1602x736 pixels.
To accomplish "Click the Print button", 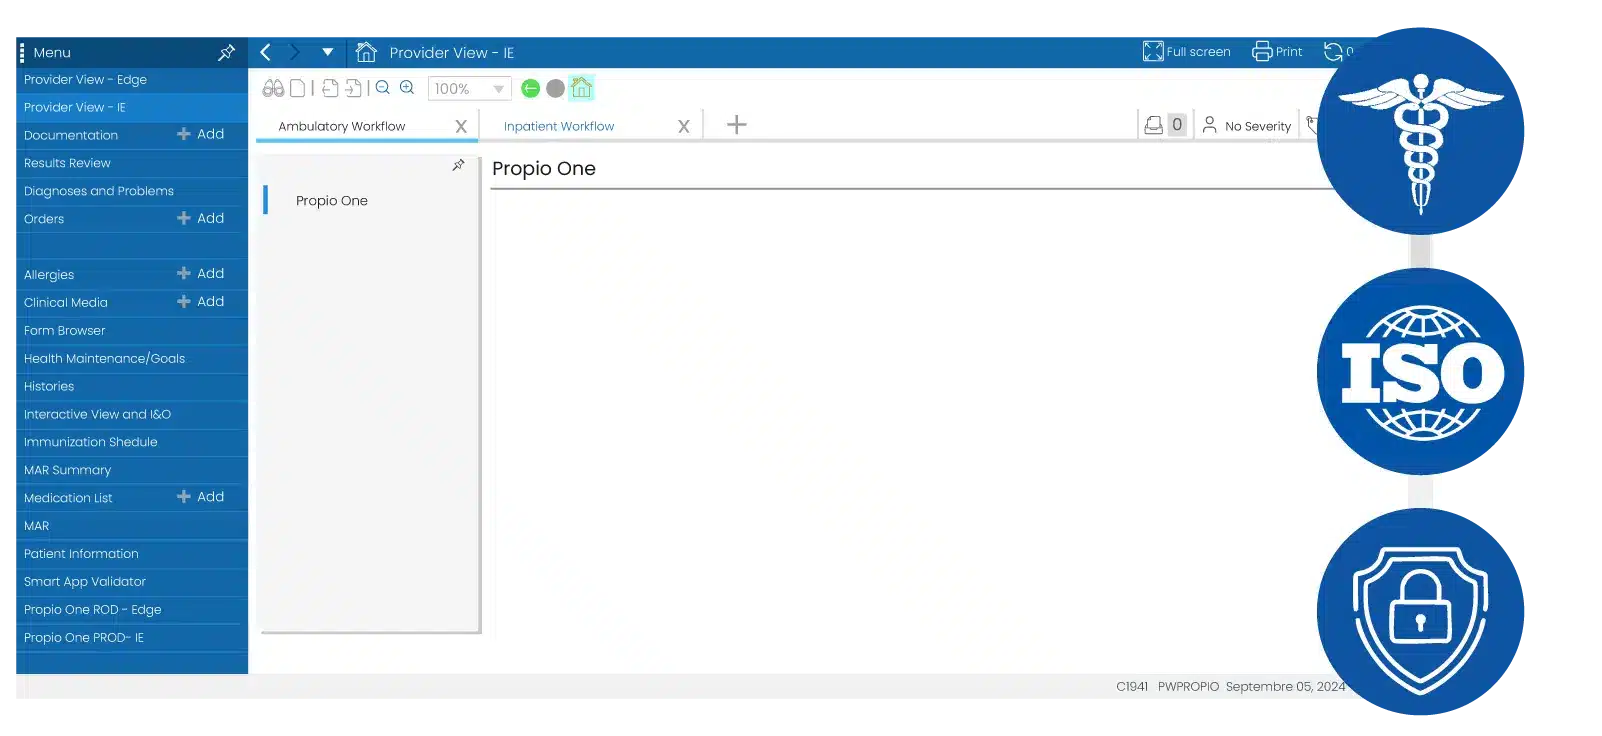I will pyautogui.click(x=1277, y=52).
